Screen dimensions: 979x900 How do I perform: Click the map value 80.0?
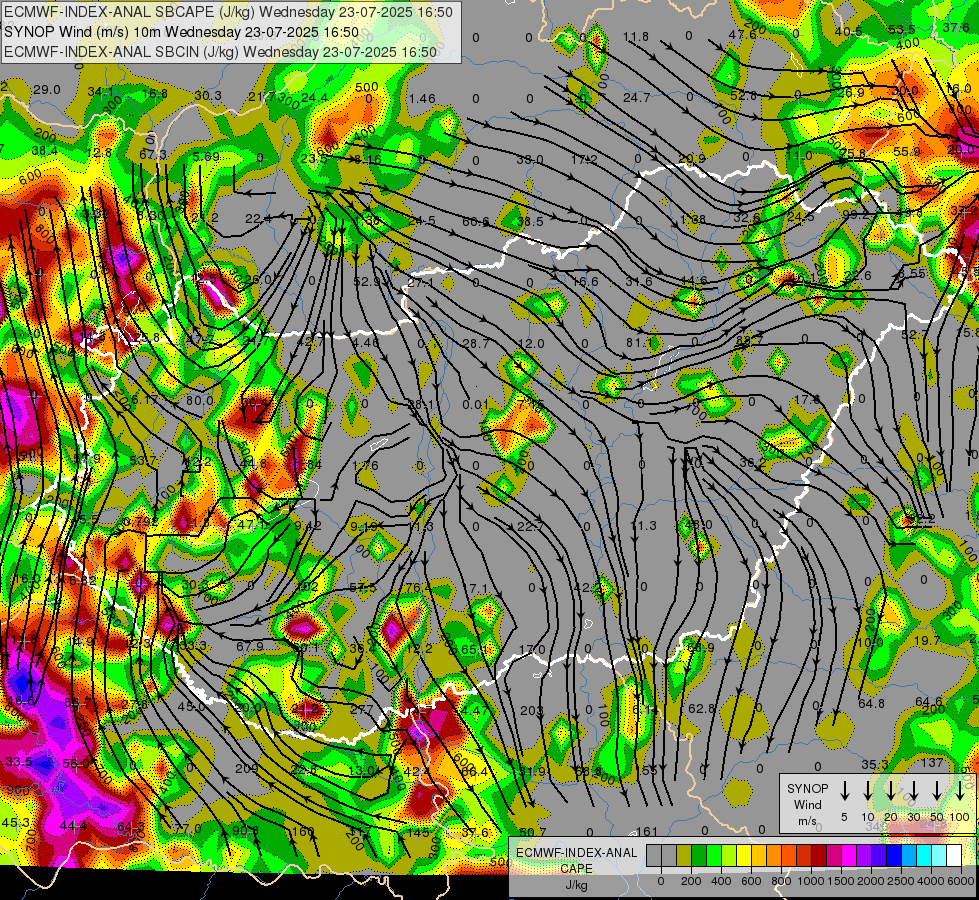(199, 400)
